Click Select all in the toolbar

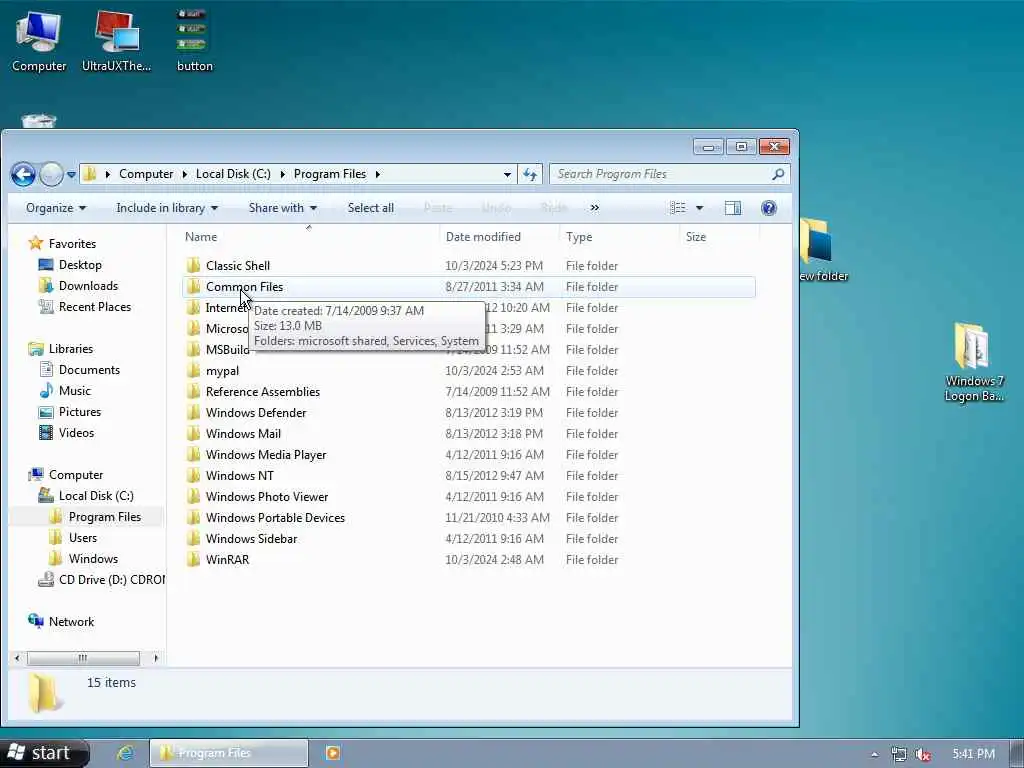(370, 208)
